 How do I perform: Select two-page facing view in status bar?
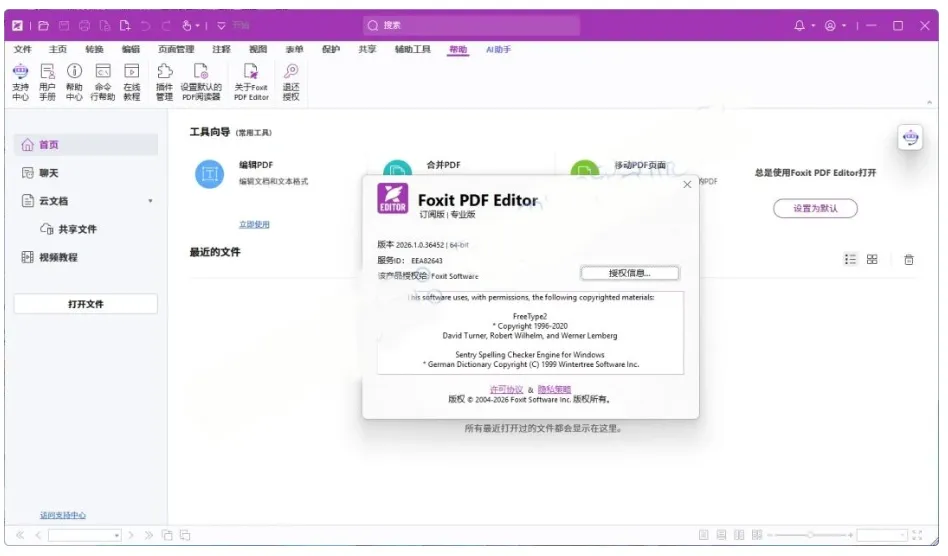click(x=739, y=535)
